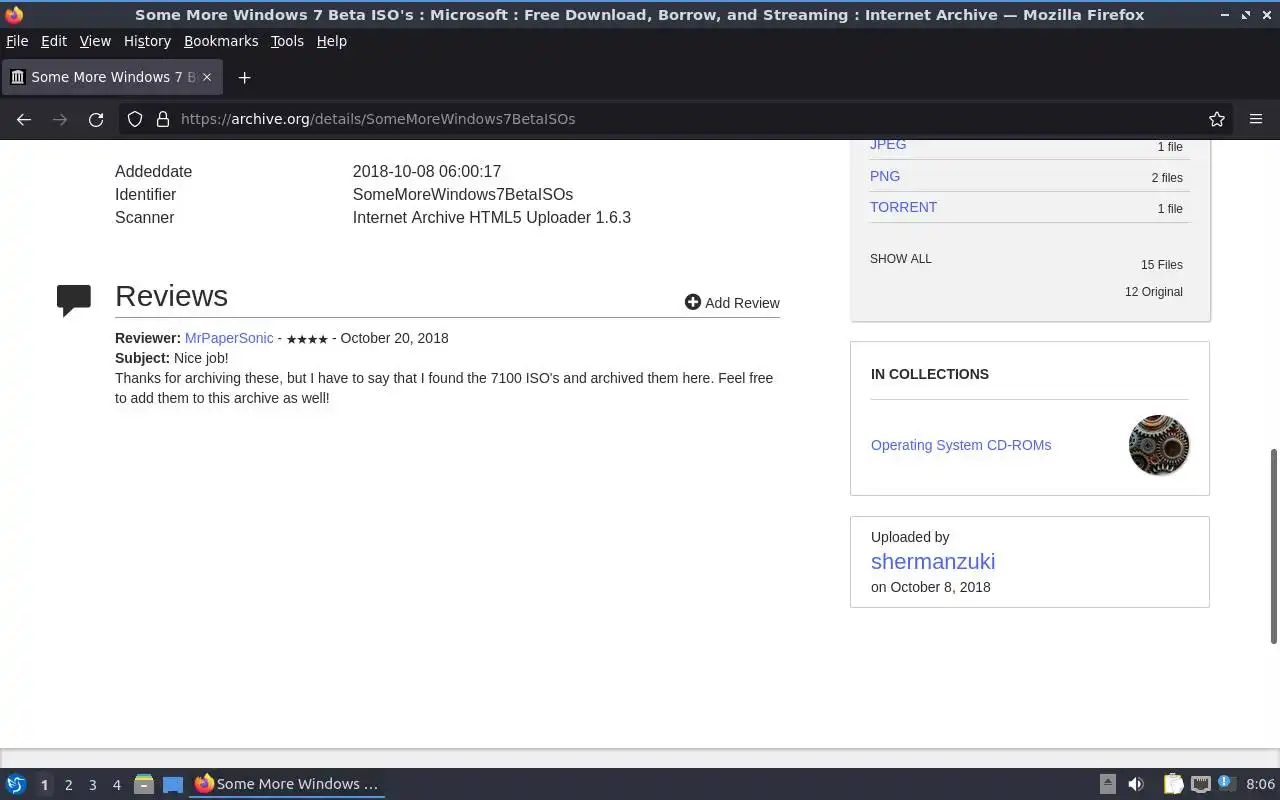Click the Firefox window button in taskbar

click(x=288, y=784)
